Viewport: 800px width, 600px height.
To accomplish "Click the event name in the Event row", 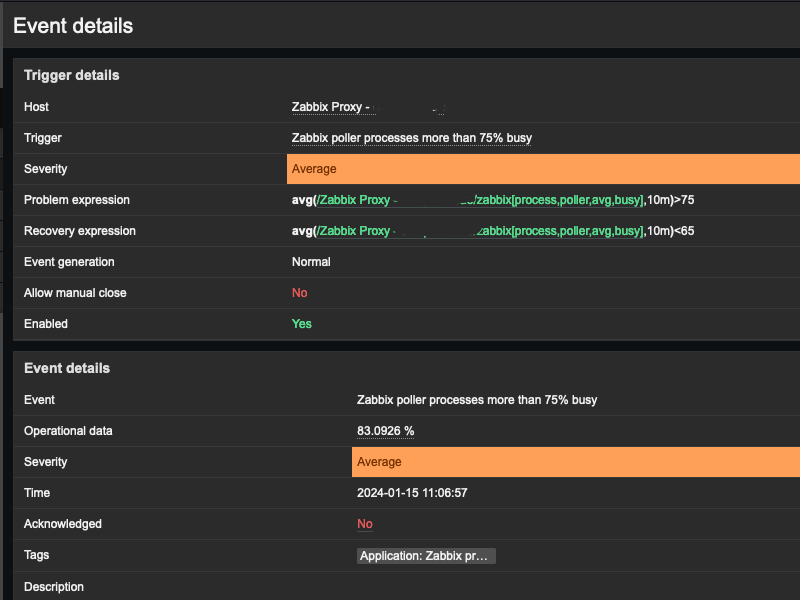I will click(477, 400).
